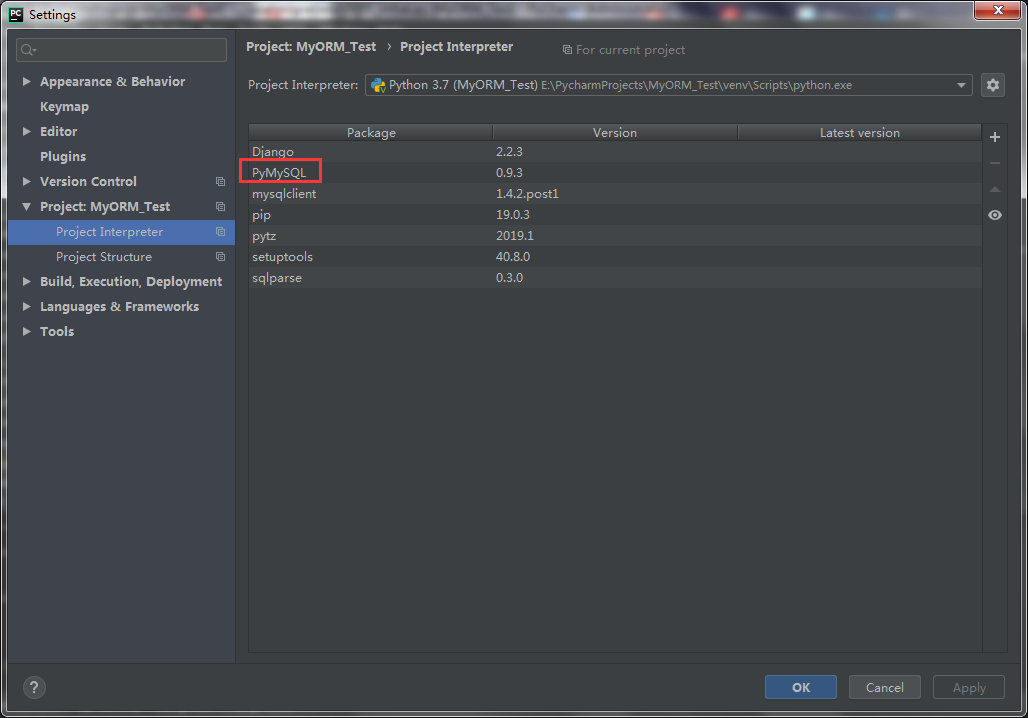This screenshot has width=1028, height=718.
Task: Select Keymap in settings tree
Action: click(64, 106)
